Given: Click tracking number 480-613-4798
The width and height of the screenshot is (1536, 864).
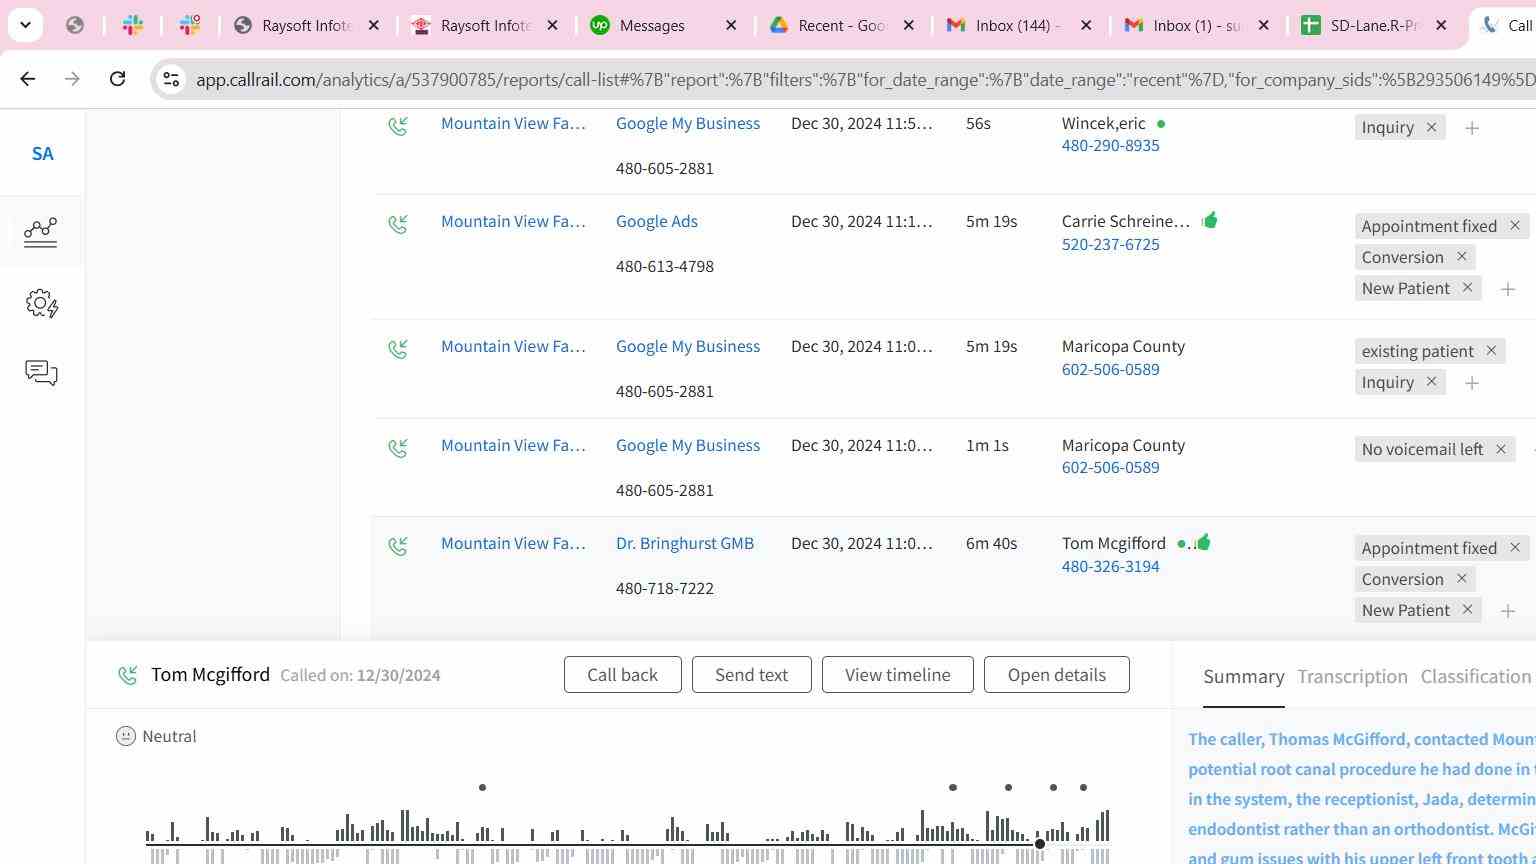Looking at the screenshot, I should pyautogui.click(x=664, y=267).
